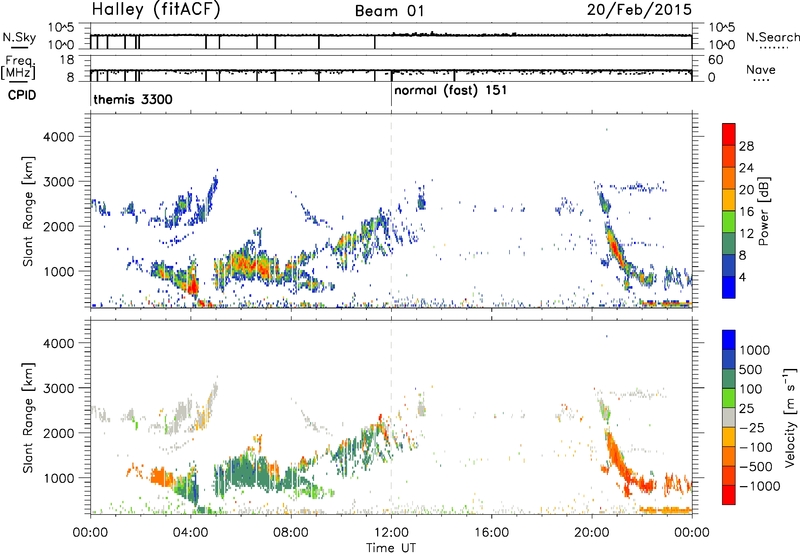Click the 28 label on Power colorbar
Viewport: 800px width, 554px height.
click(746, 146)
